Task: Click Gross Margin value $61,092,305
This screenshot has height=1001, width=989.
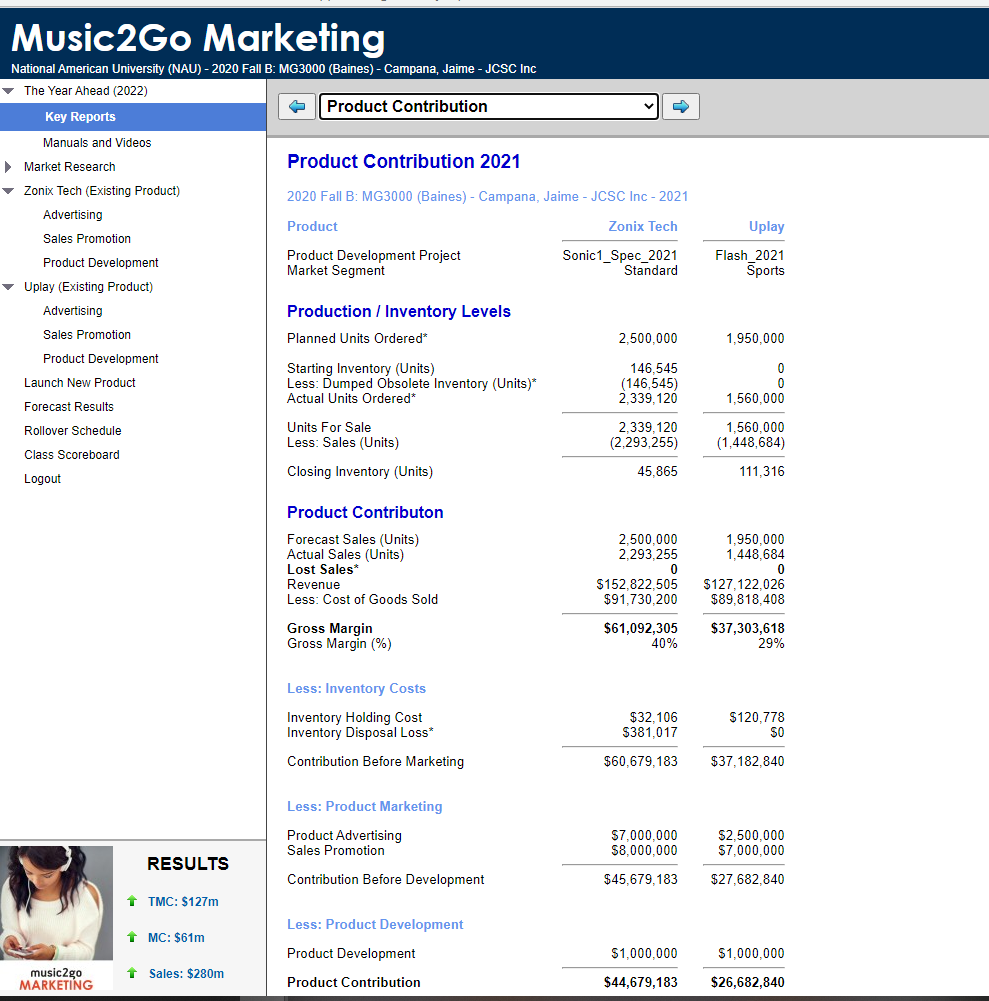Action: click(641, 629)
